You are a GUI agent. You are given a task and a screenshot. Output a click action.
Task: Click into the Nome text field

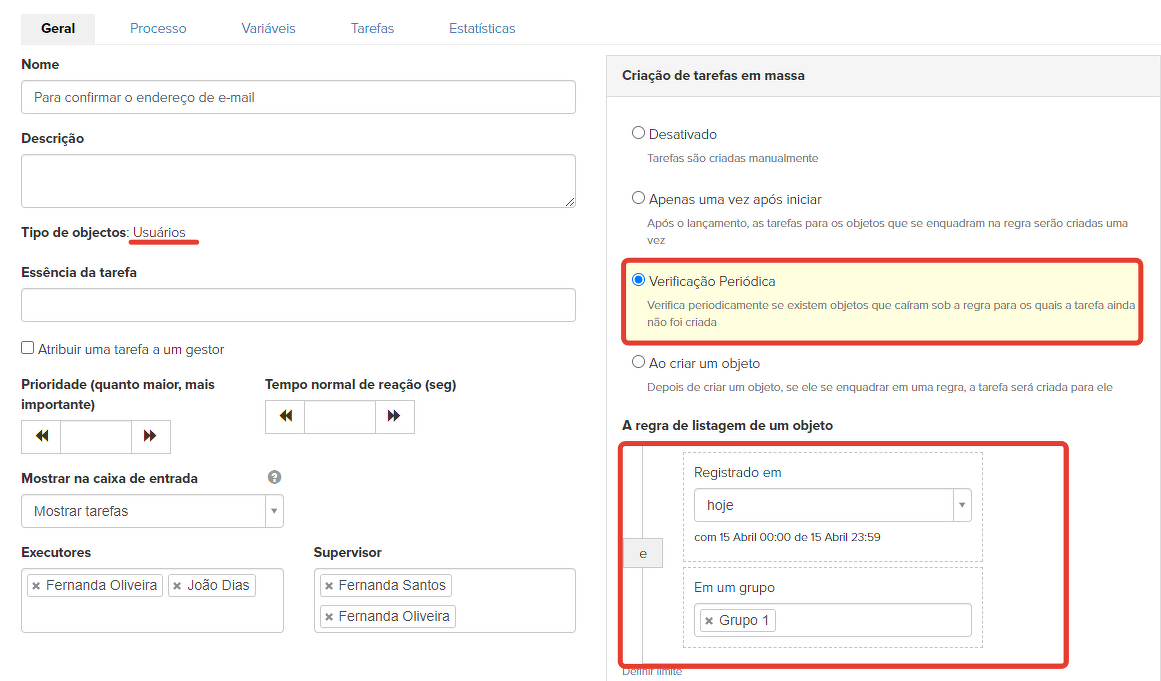(298, 97)
